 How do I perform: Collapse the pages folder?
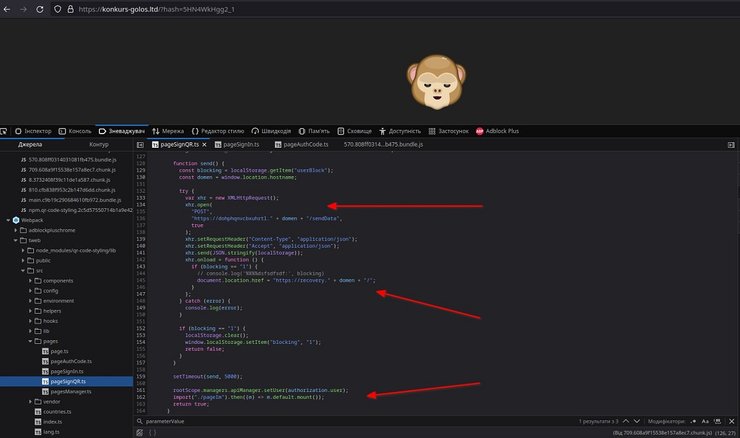(x=31, y=341)
